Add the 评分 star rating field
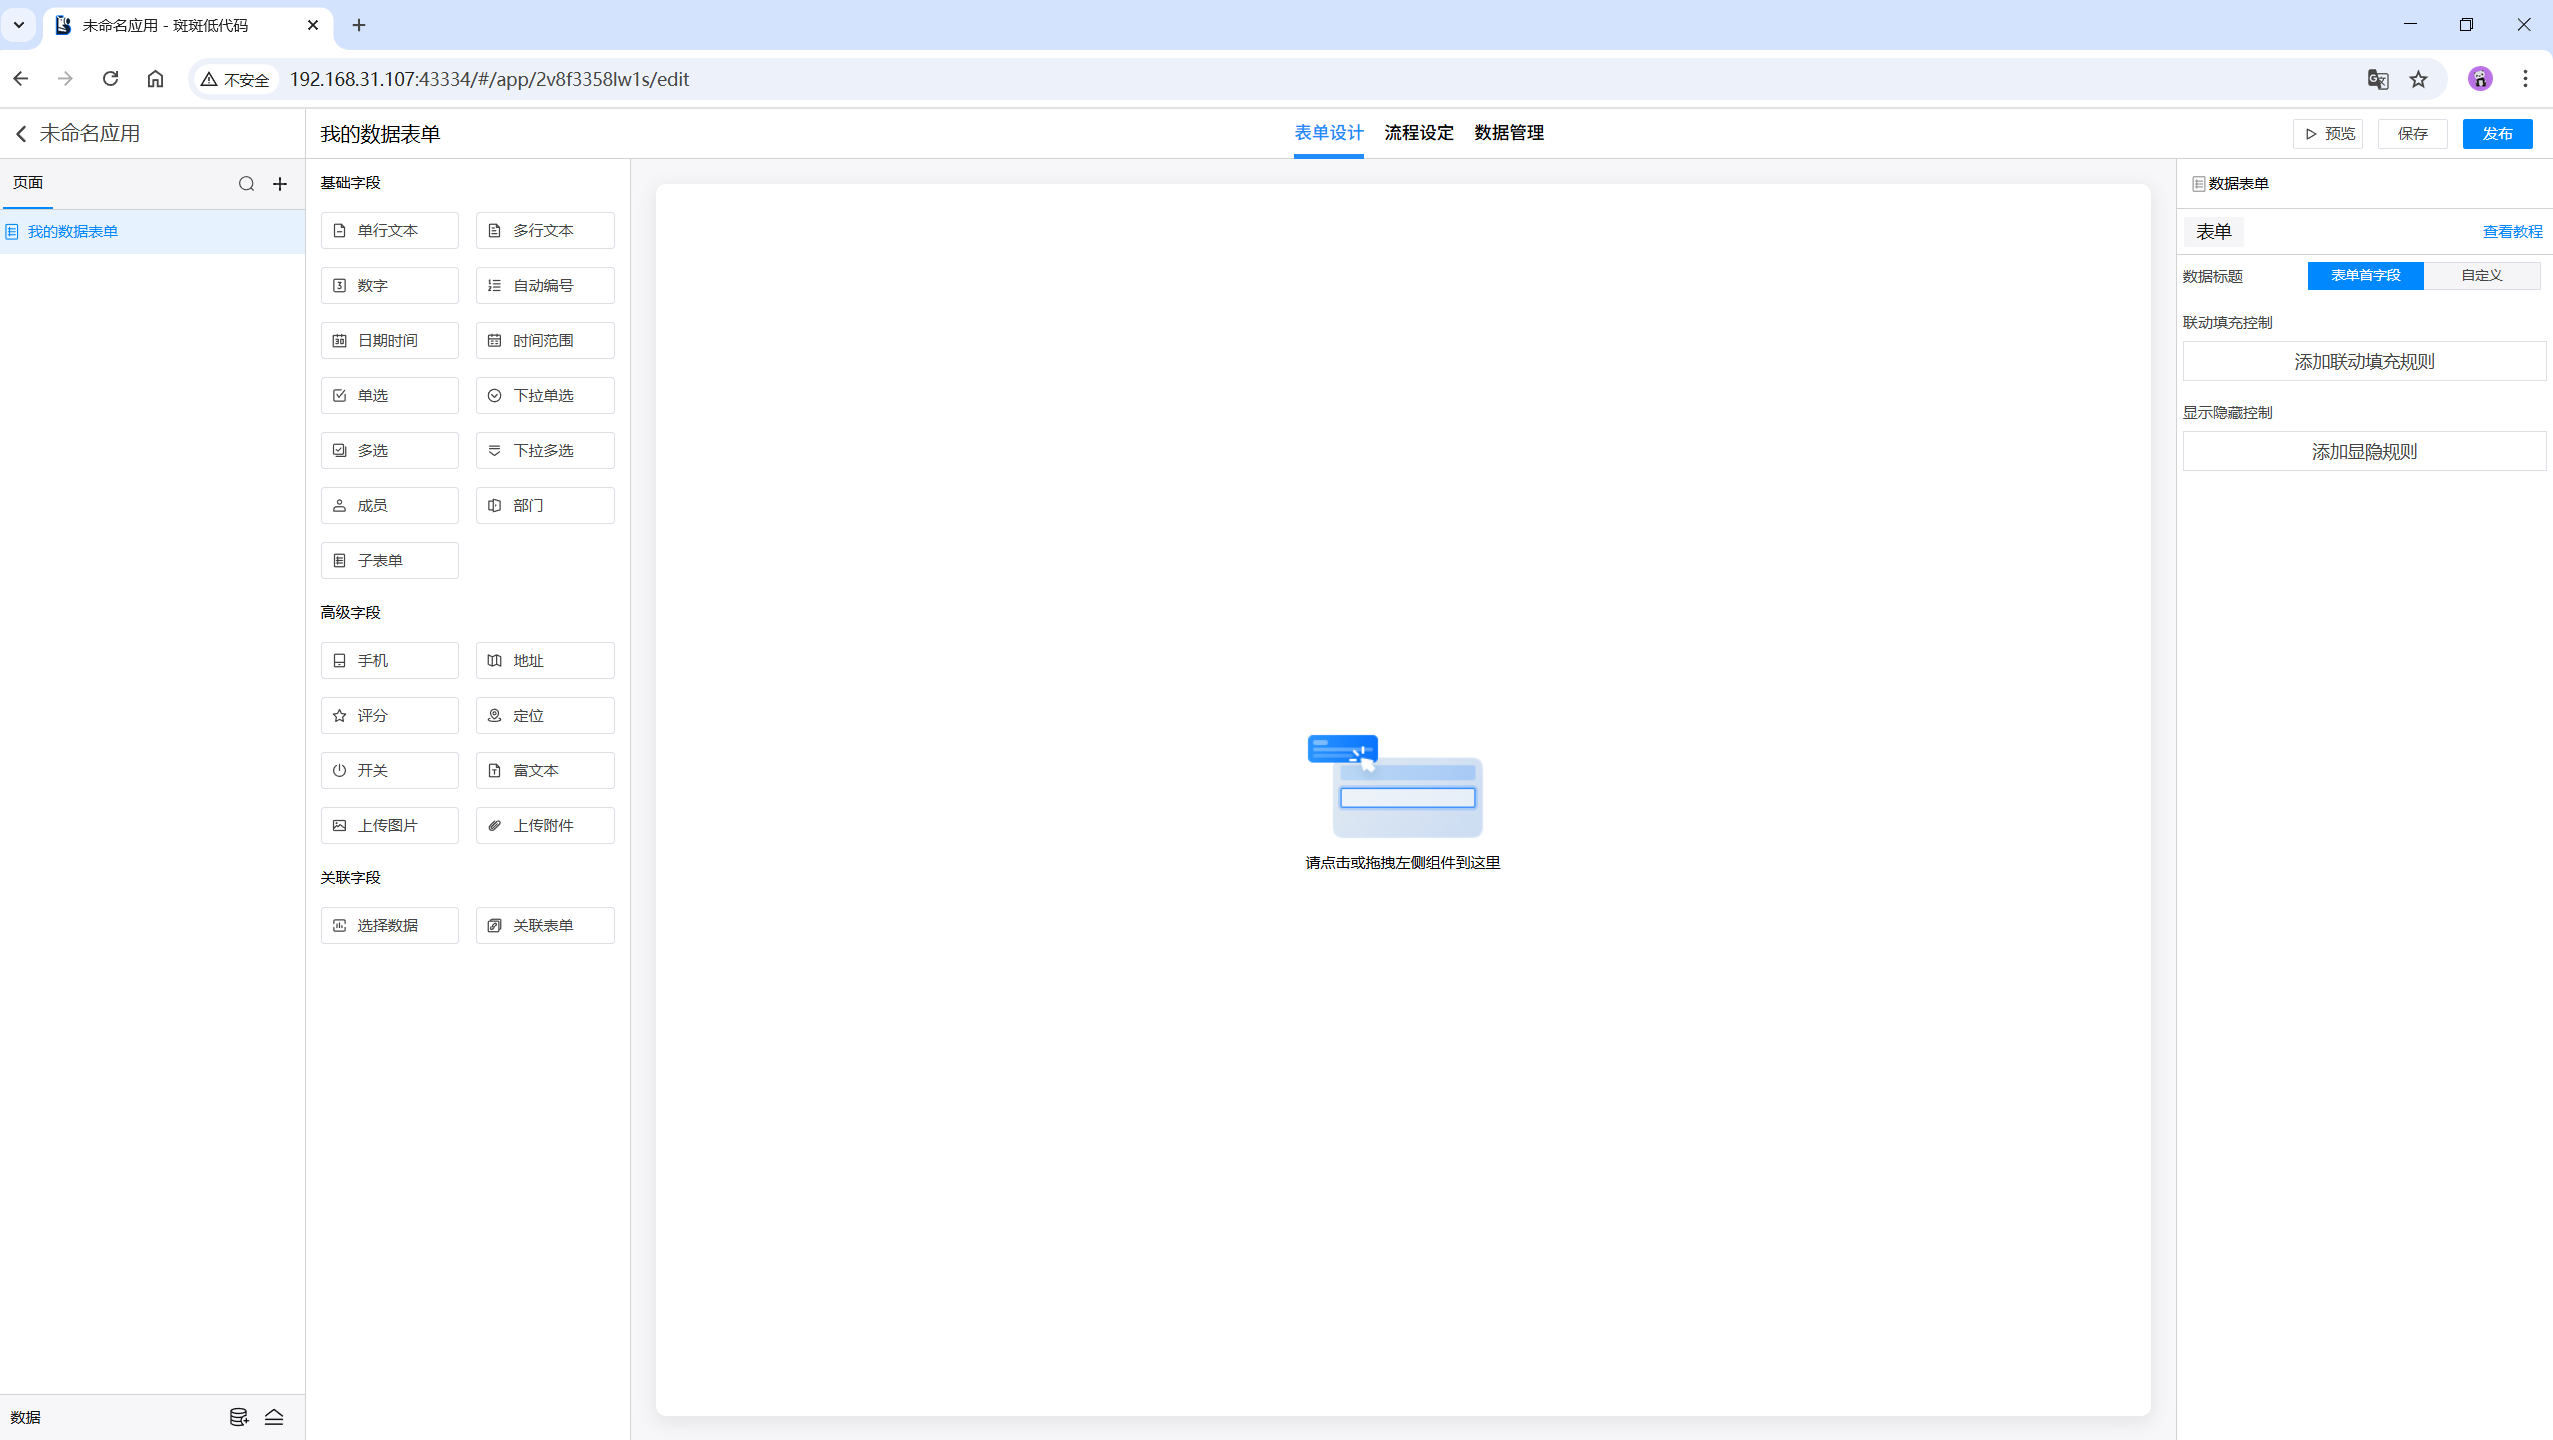The width and height of the screenshot is (2553, 1440). coord(389,715)
